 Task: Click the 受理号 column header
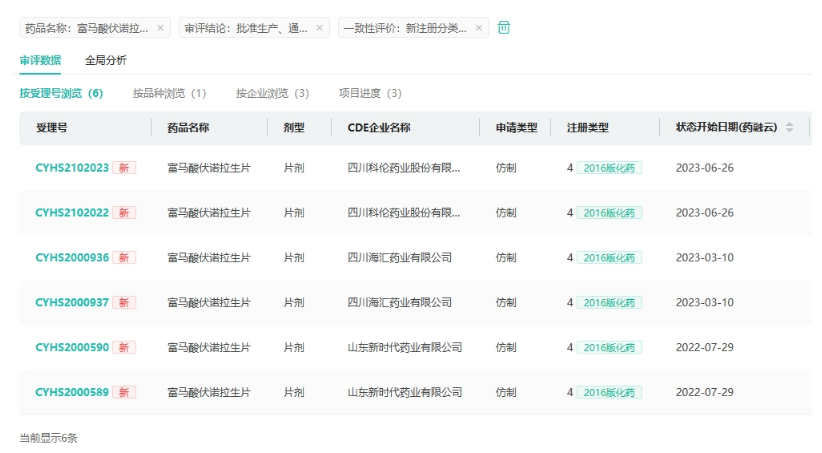(52, 128)
